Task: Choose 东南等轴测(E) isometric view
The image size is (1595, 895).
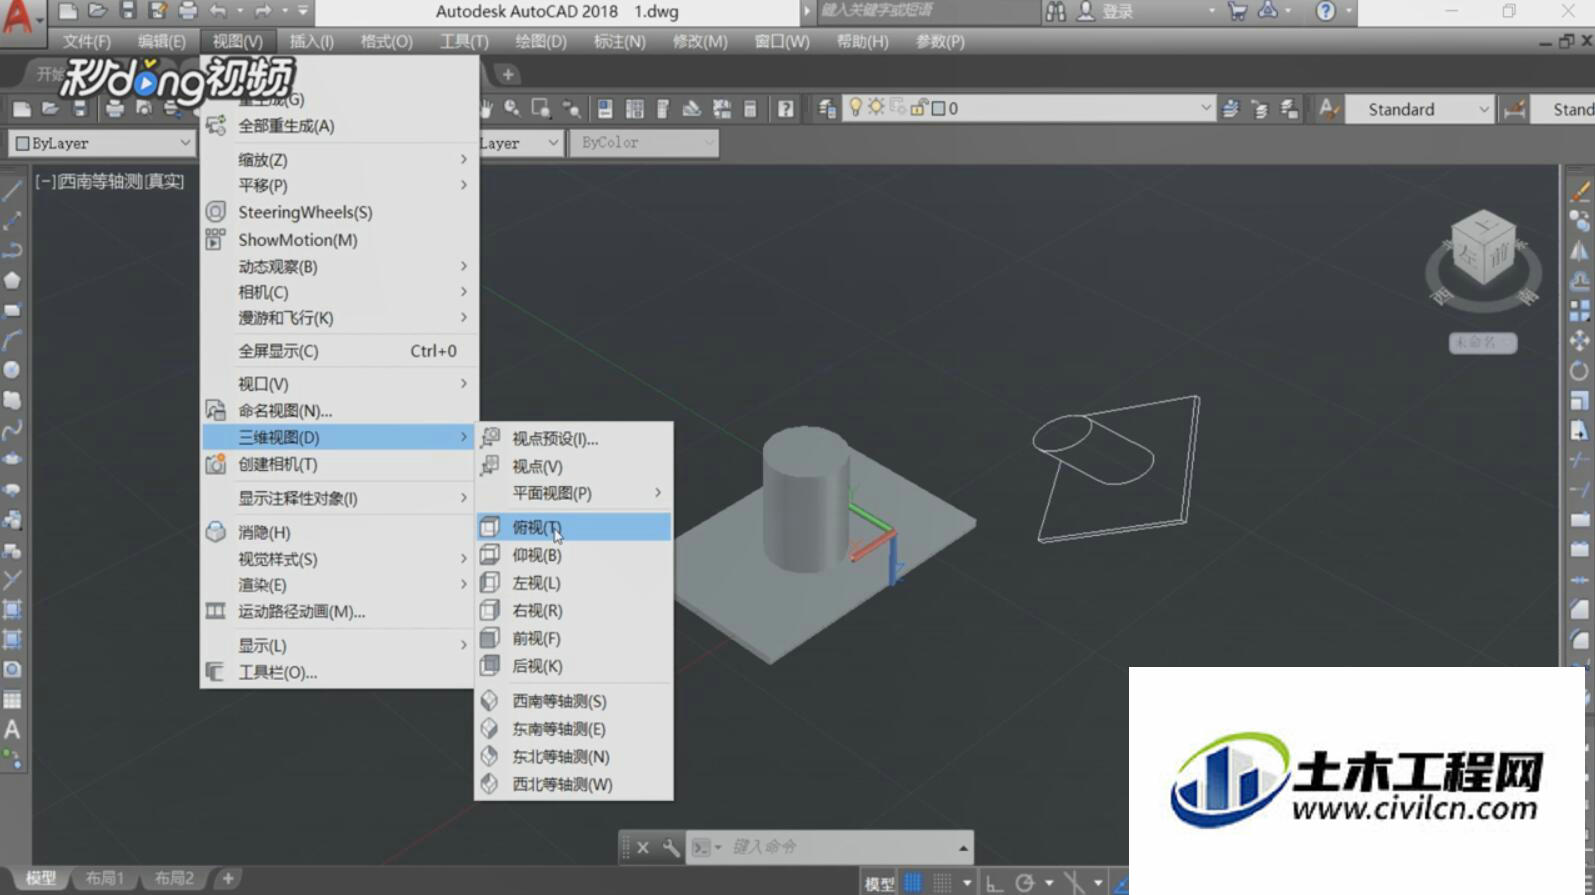Action: (x=573, y=729)
